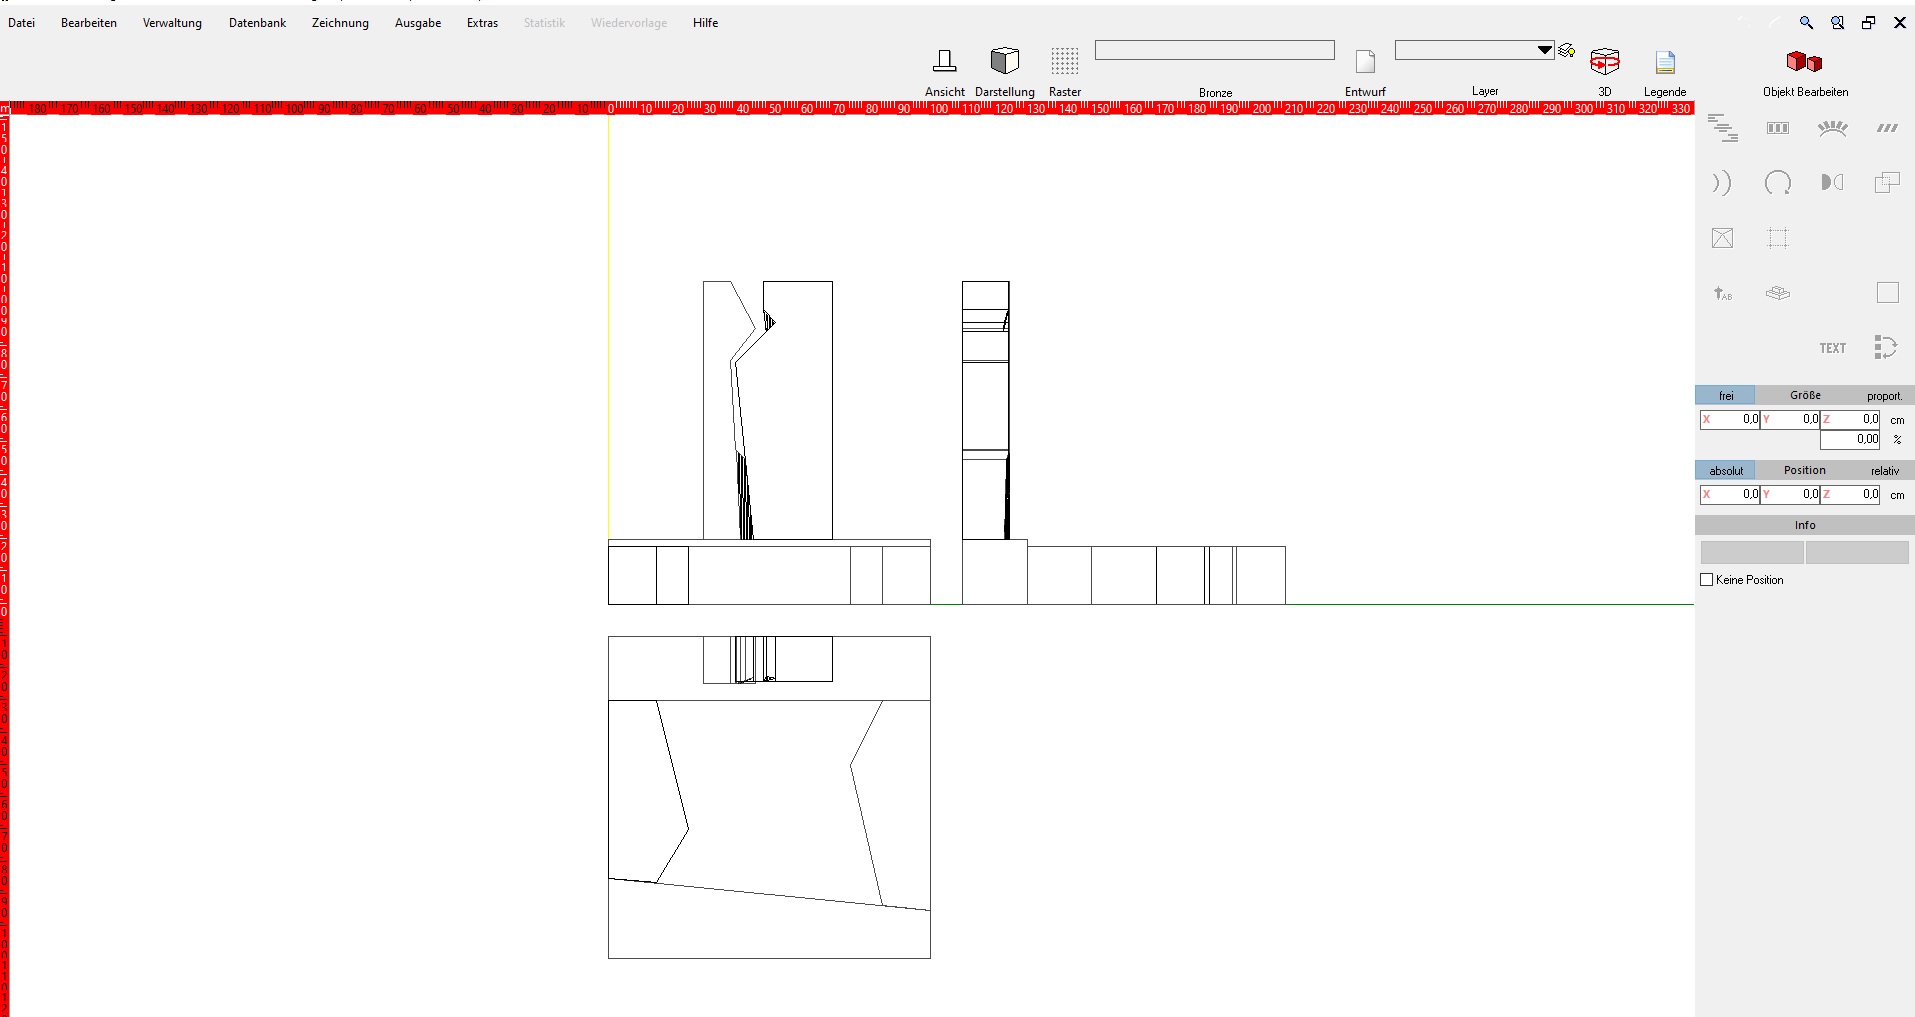Viewport: 1915px width, 1017px height.
Task: Open the Bronze material selection field
Action: tap(1214, 50)
